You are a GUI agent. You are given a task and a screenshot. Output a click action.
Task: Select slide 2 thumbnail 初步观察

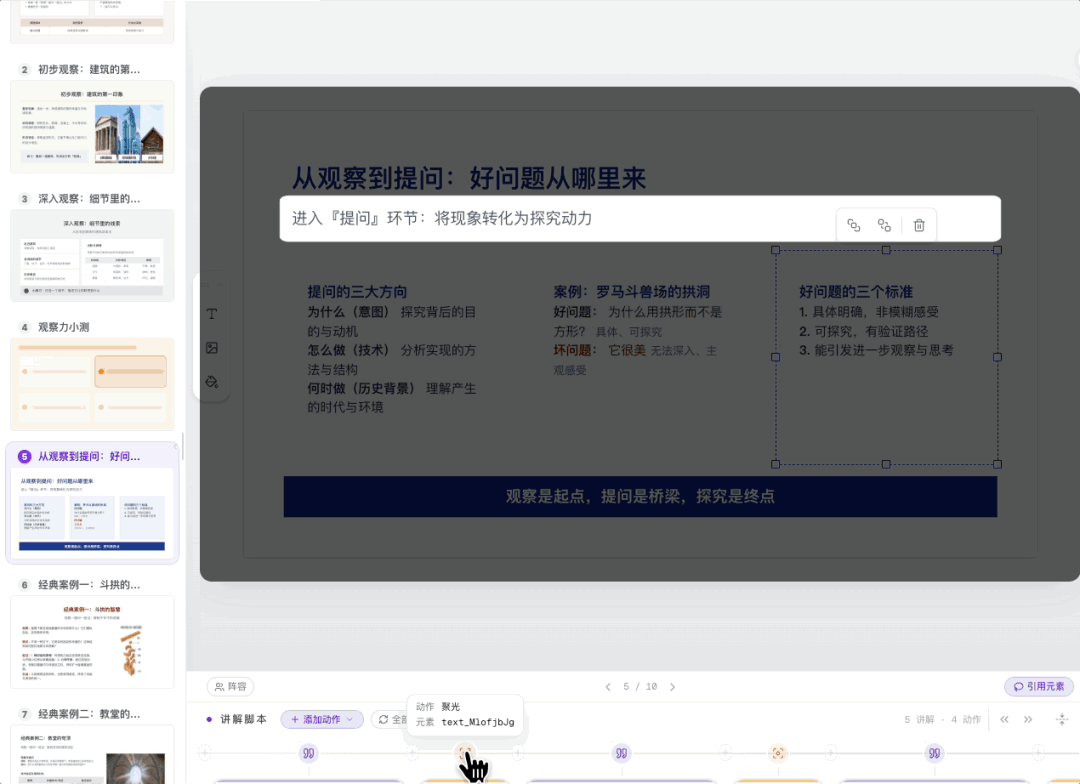click(92, 127)
